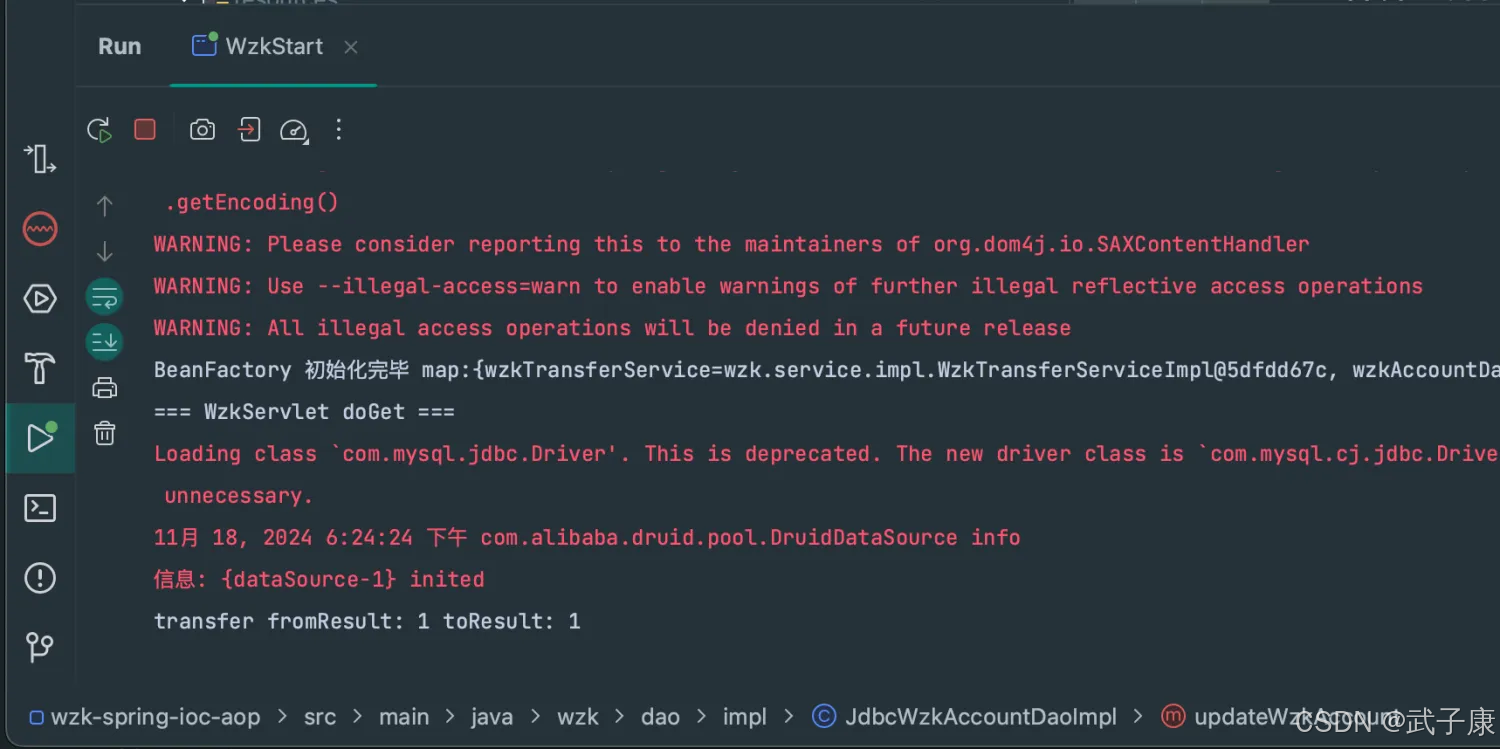Screen dimensions: 1500x749
Task: Toggle scroll to end of console
Action: tap(104, 342)
